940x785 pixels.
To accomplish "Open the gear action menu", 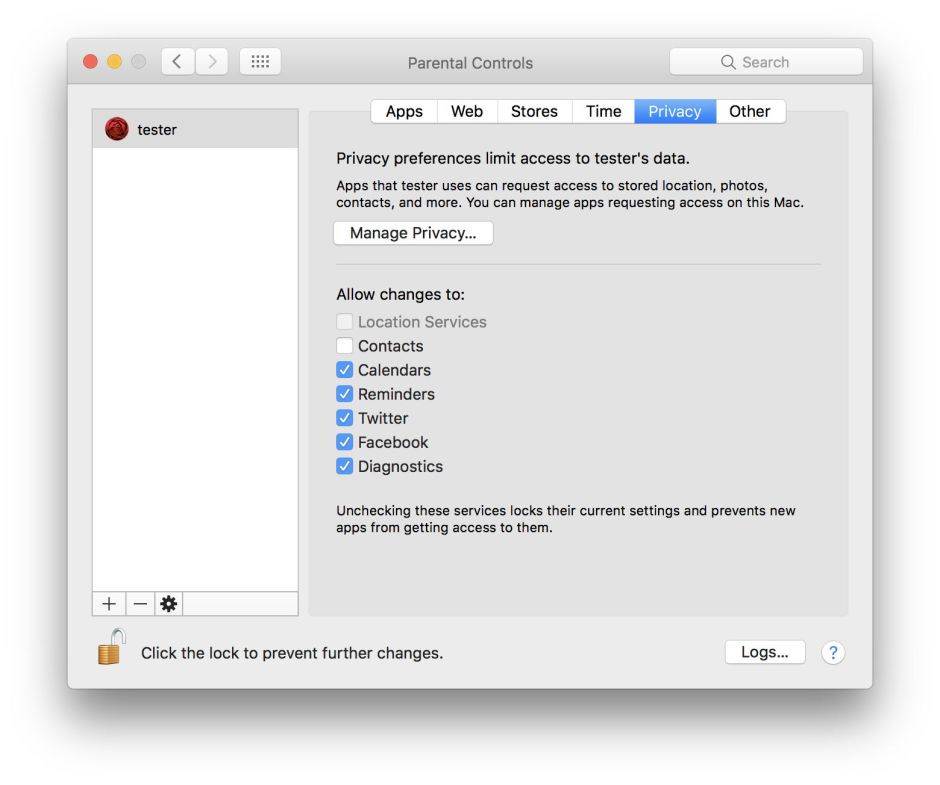I will [x=169, y=604].
